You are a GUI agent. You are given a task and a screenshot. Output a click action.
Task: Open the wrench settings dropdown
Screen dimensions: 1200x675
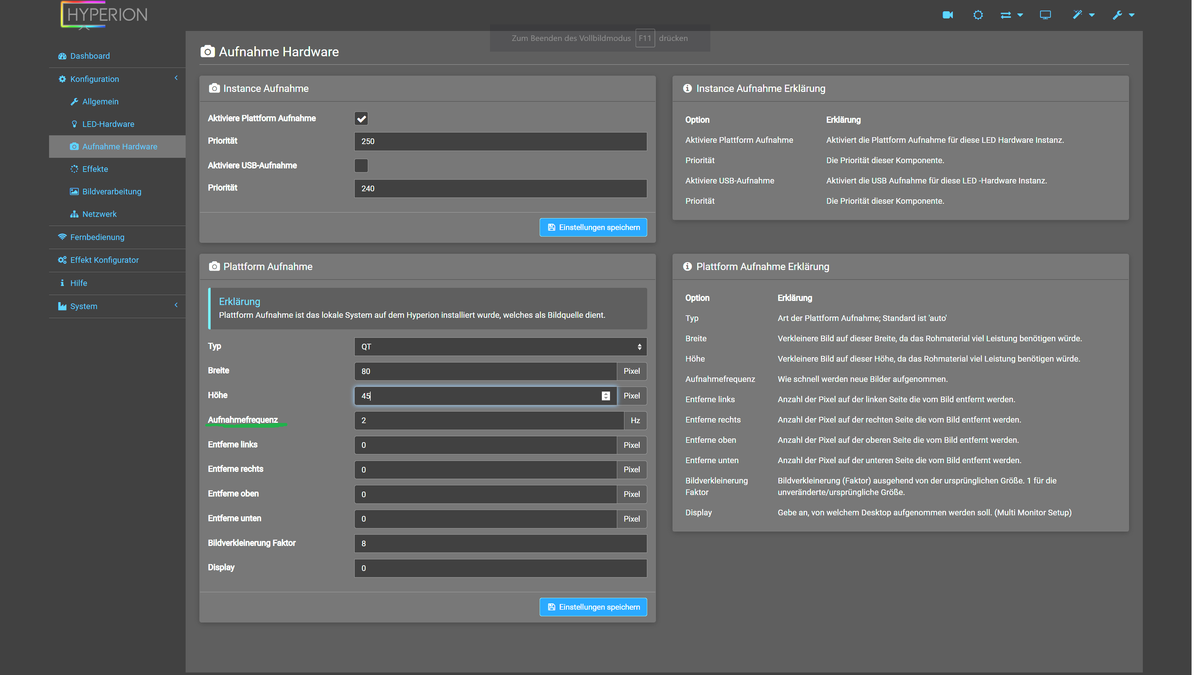(x=1123, y=15)
